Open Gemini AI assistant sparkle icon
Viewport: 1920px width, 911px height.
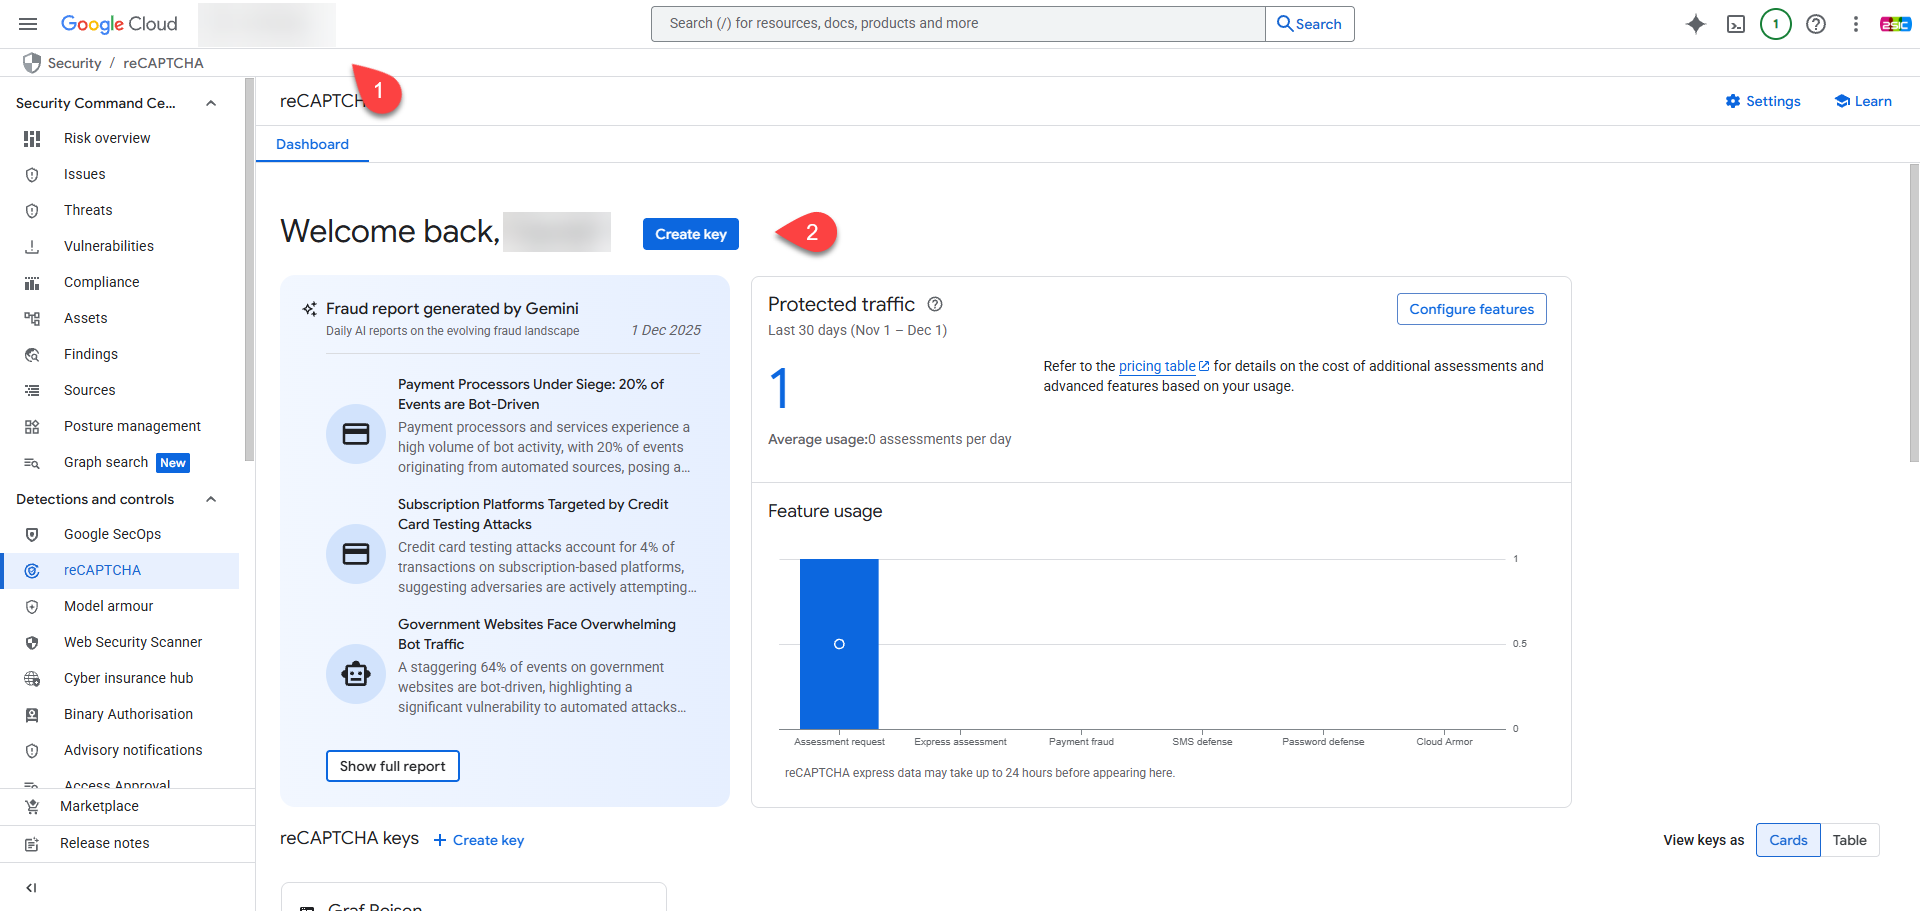(x=1695, y=24)
